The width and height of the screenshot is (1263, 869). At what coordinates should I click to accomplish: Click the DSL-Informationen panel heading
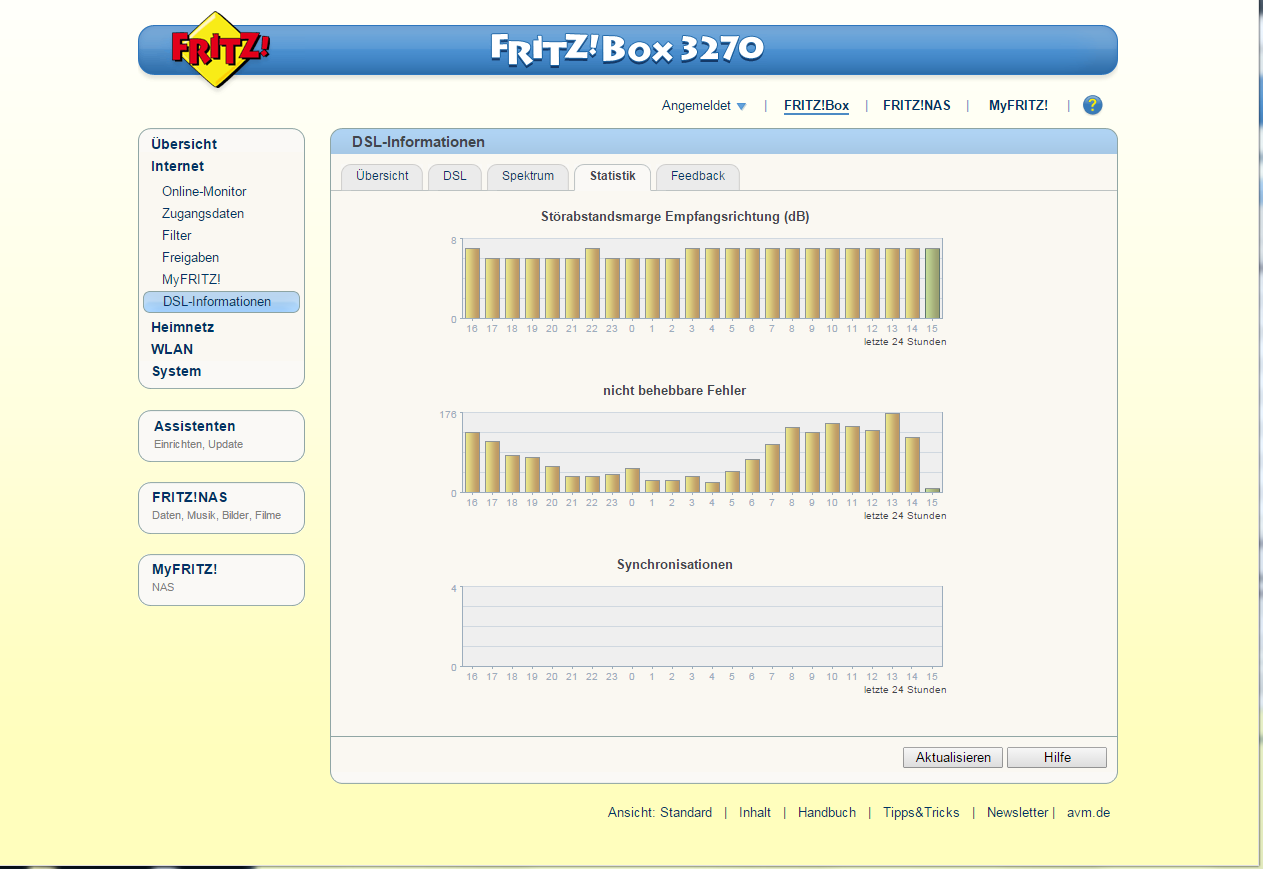[418, 142]
